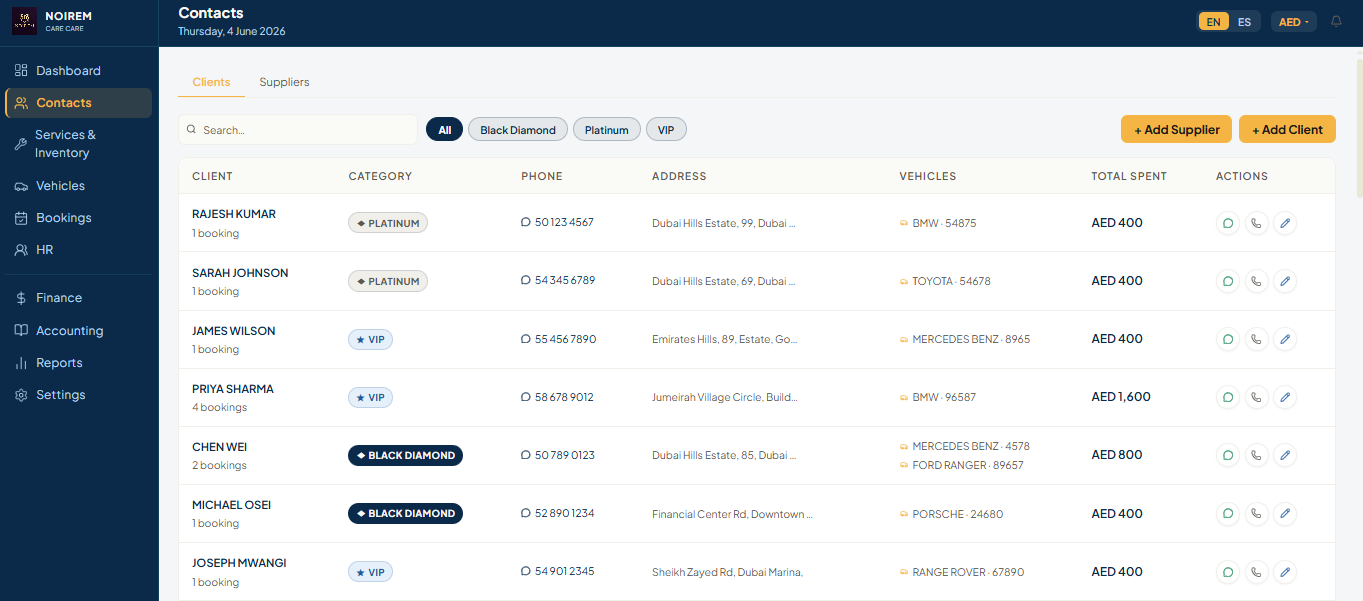The height and width of the screenshot is (601, 1363).
Task: Edit Joseph Mwangi's client details
Action: [1285, 572]
